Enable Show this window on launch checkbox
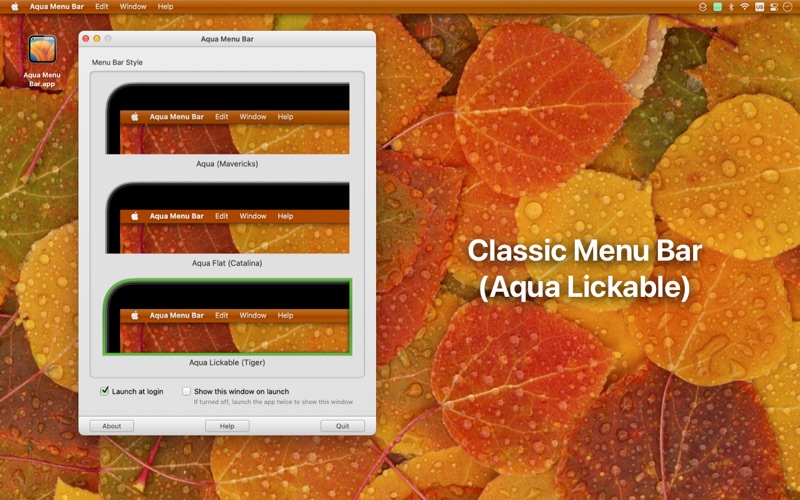Image resolution: width=800 pixels, height=500 pixels. [187, 391]
